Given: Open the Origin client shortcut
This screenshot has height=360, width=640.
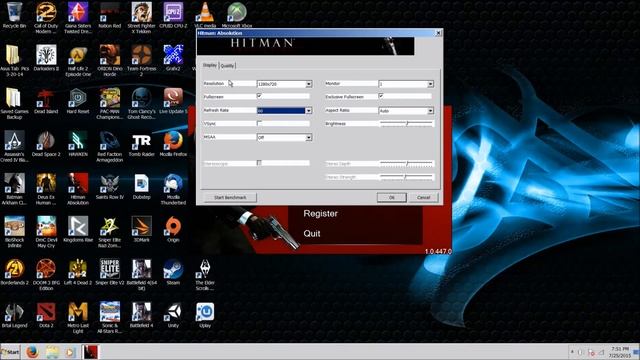Looking at the screenshot, I should point(173,229).
